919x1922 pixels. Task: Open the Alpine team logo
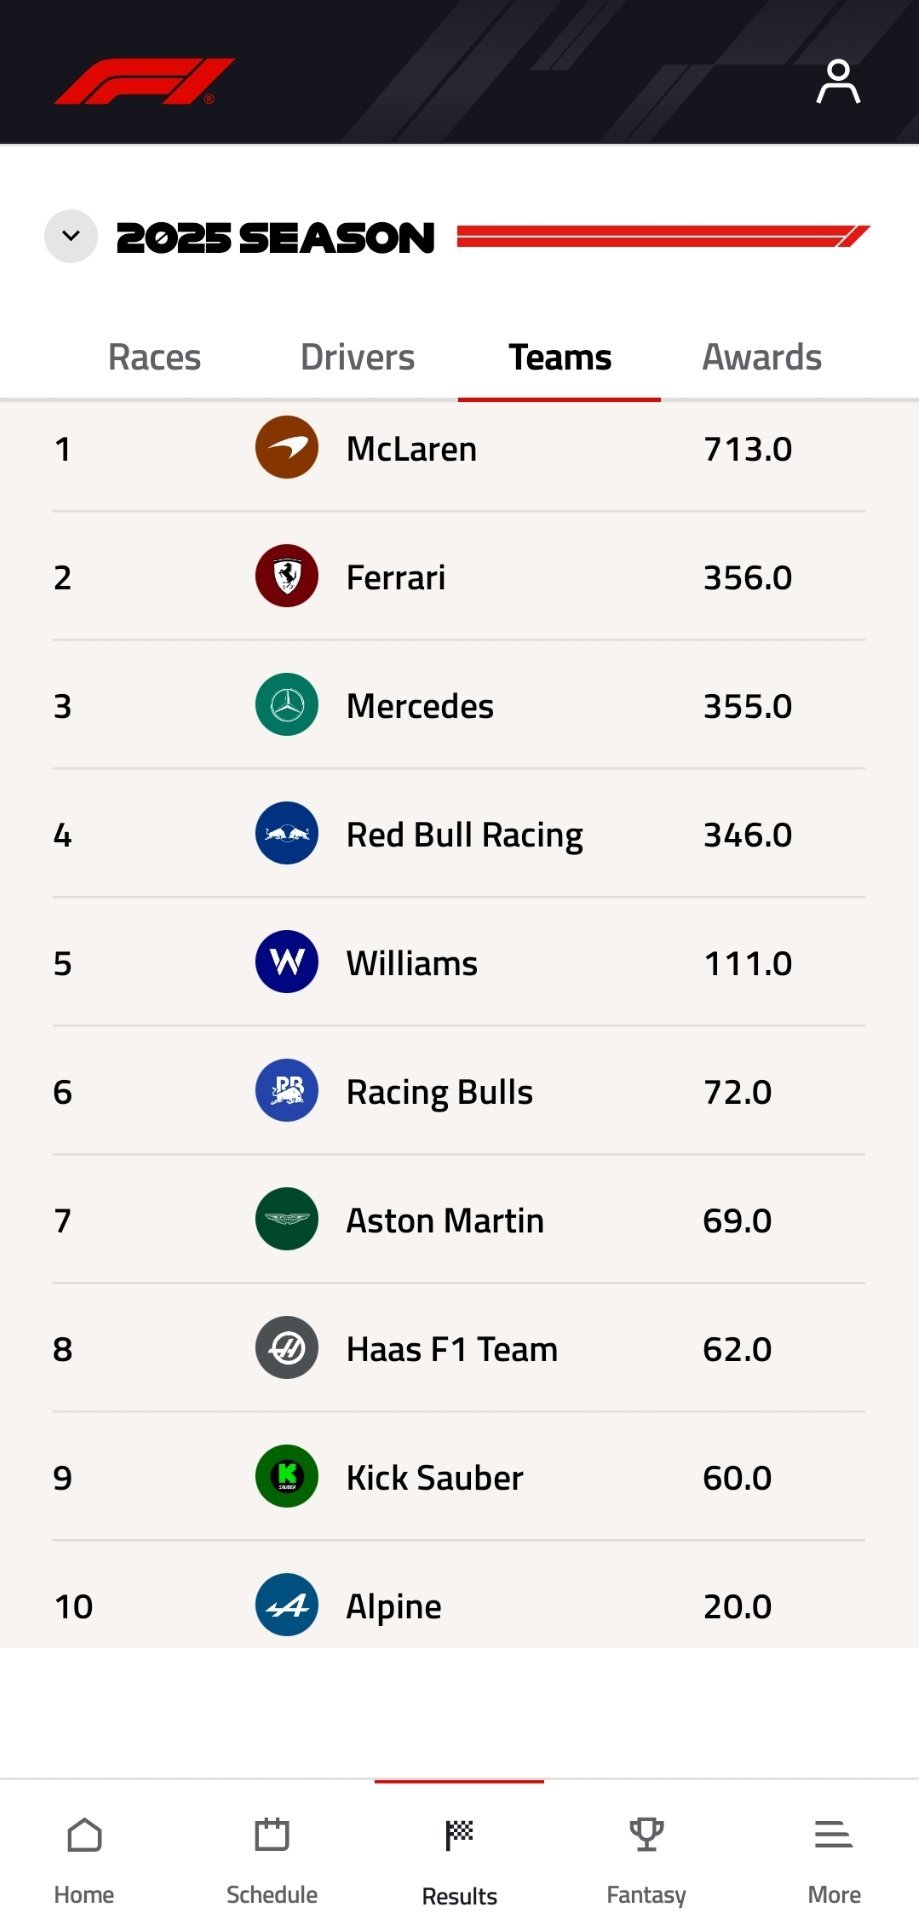pyautogui.click(x=287, y=1605)
